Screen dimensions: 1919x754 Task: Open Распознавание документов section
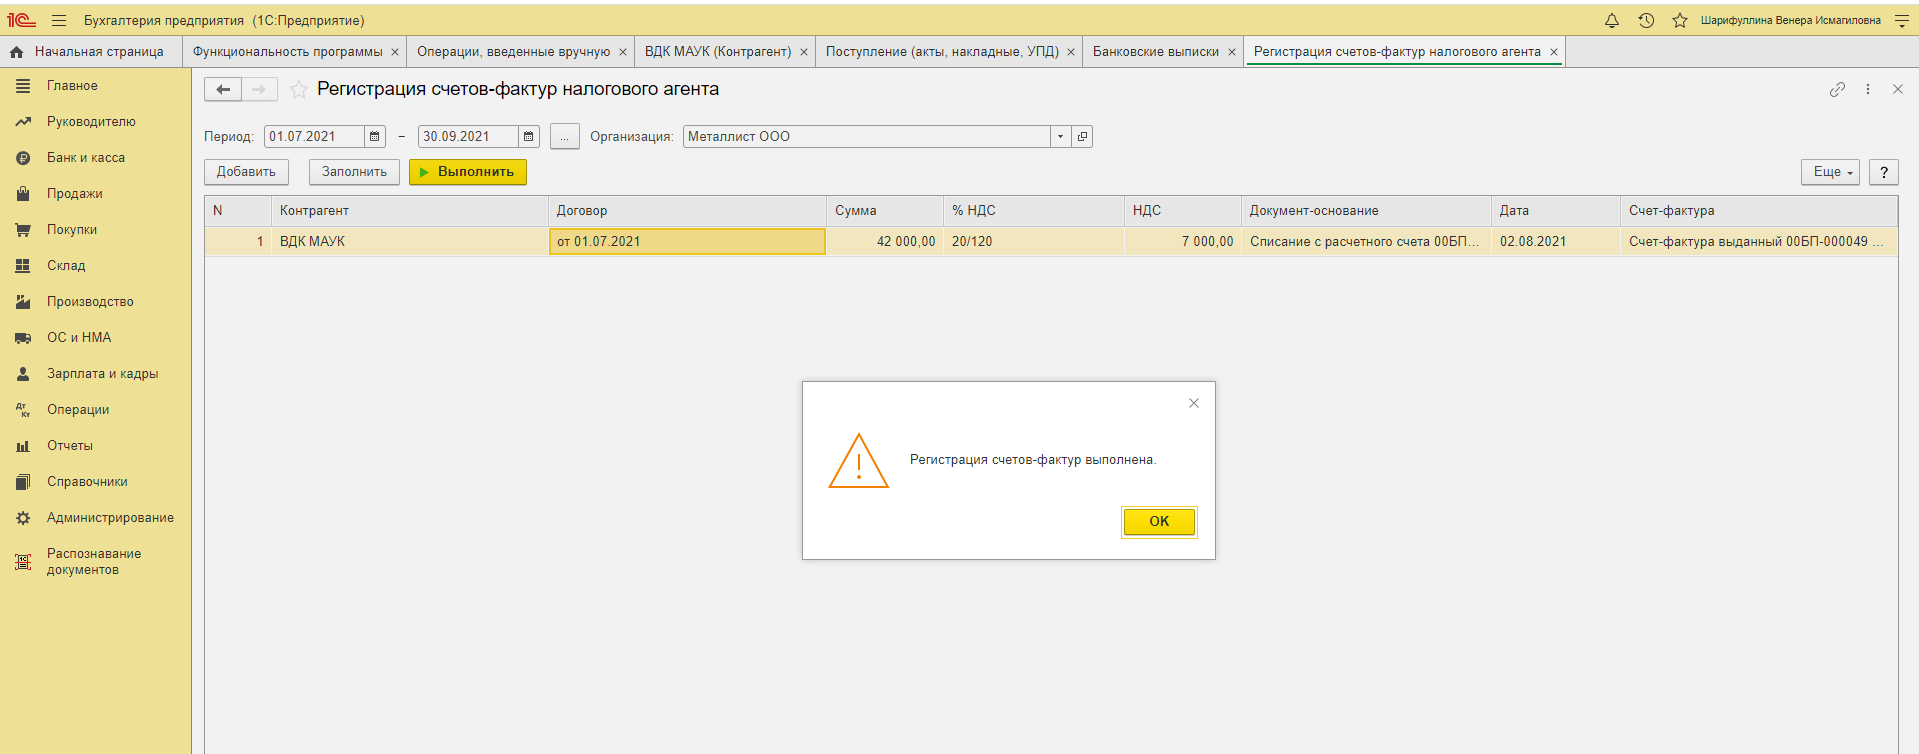[96, 562]
